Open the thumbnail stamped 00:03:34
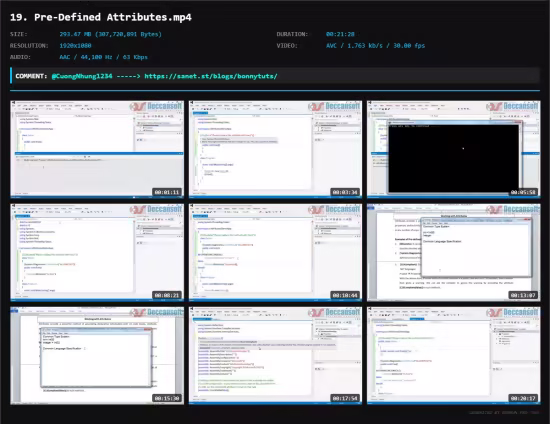Viewport: 550px width, 424px height. tap(275, 149)
